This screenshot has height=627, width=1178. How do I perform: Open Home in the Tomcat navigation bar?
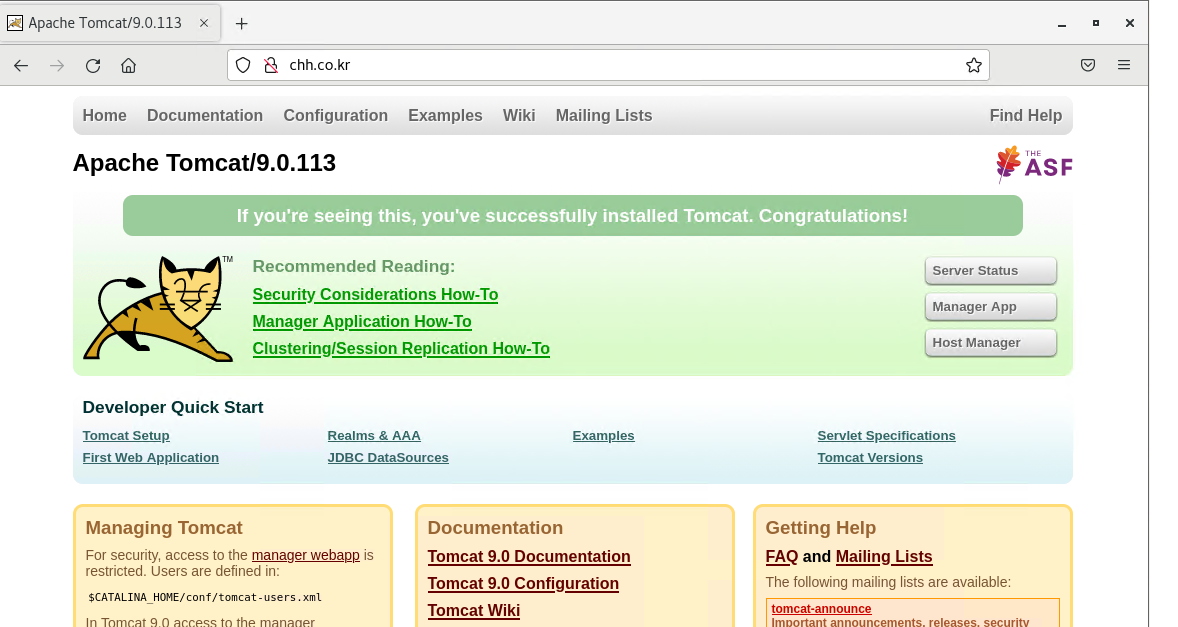104,116
